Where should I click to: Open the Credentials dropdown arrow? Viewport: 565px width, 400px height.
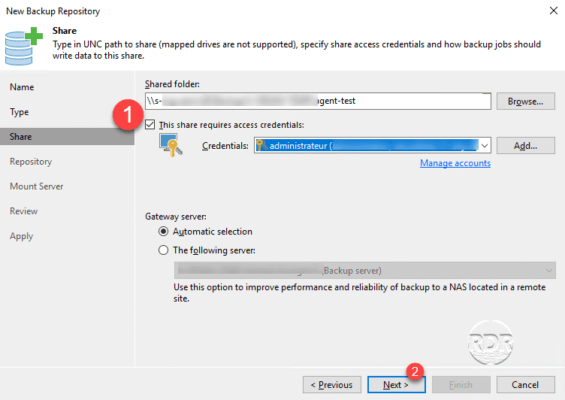[485, 146]
